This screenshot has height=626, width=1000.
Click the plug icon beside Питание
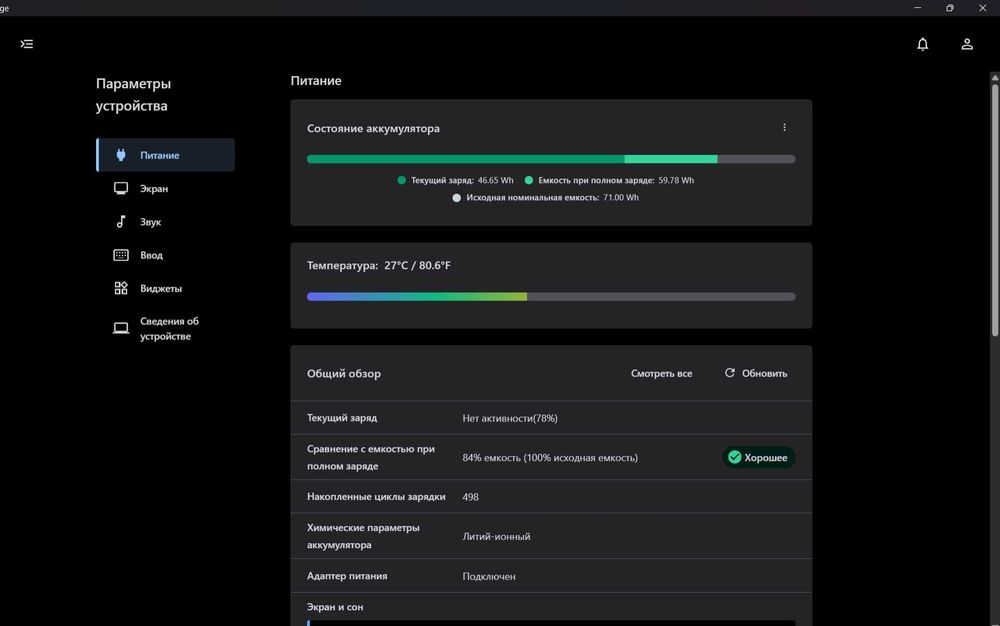[x=121, y=155]
